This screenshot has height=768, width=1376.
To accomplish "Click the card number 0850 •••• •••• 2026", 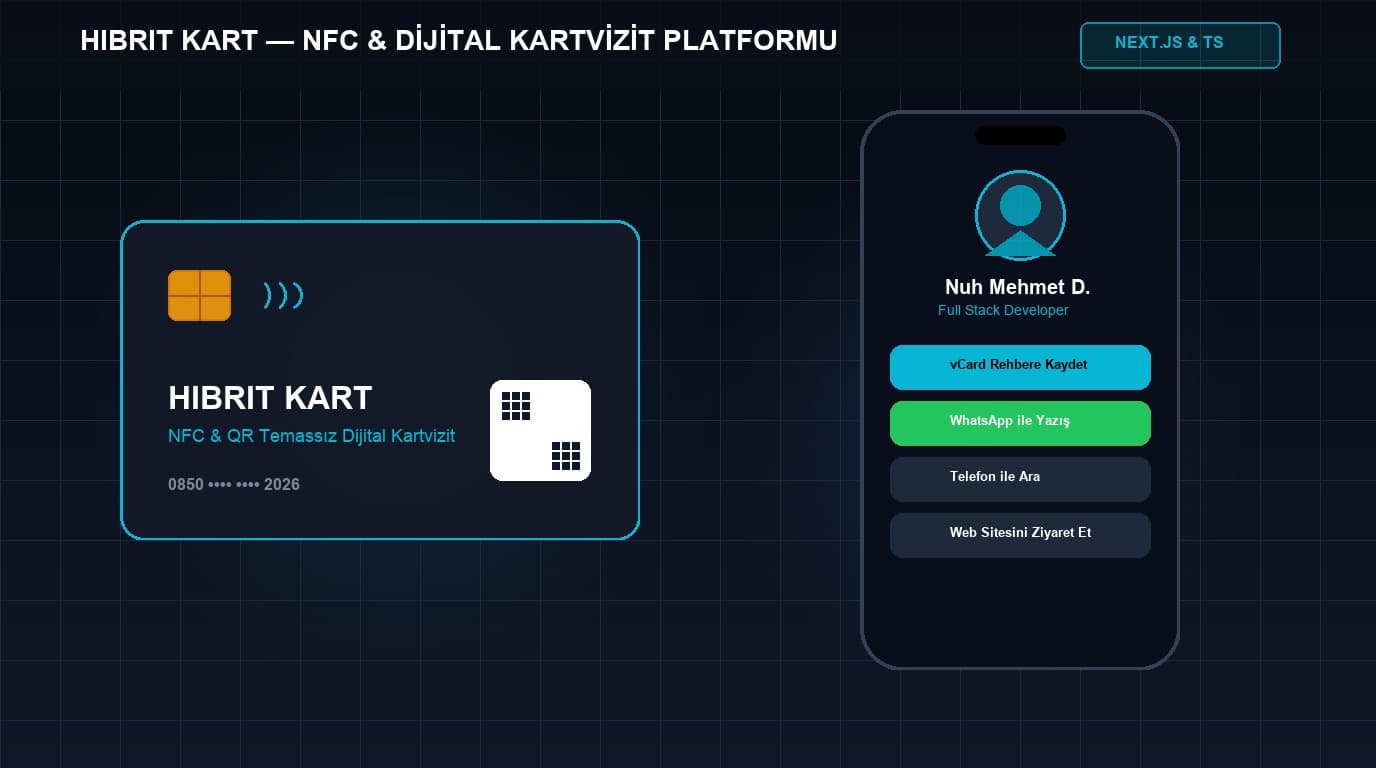I will (234, 484).
